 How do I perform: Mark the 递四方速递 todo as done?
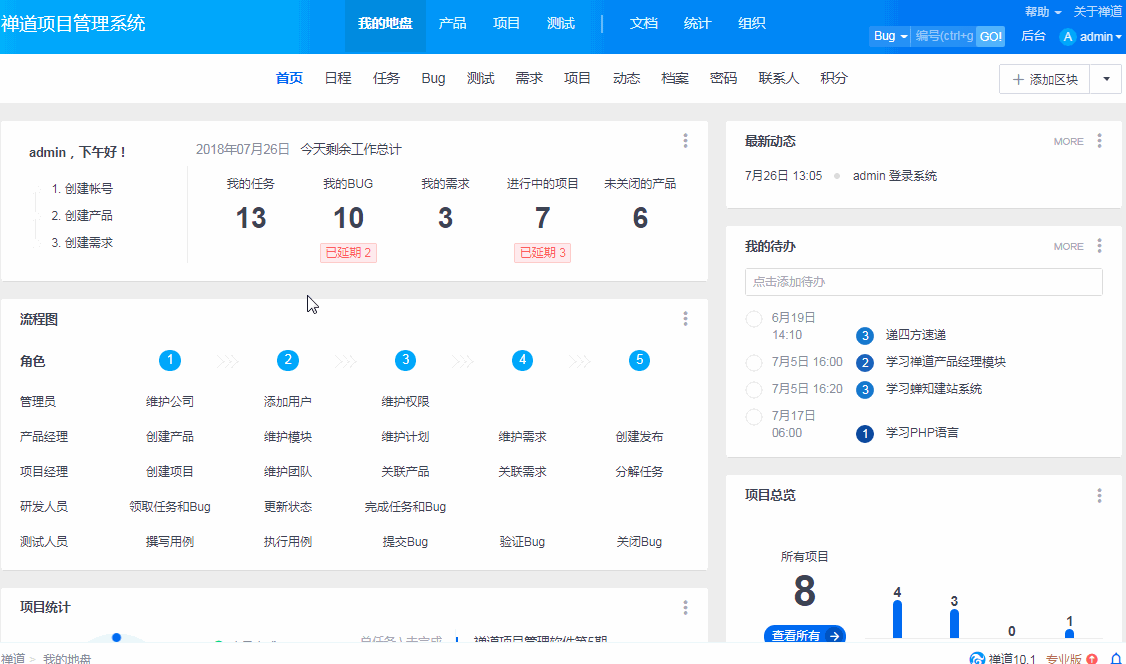point(754,319)
